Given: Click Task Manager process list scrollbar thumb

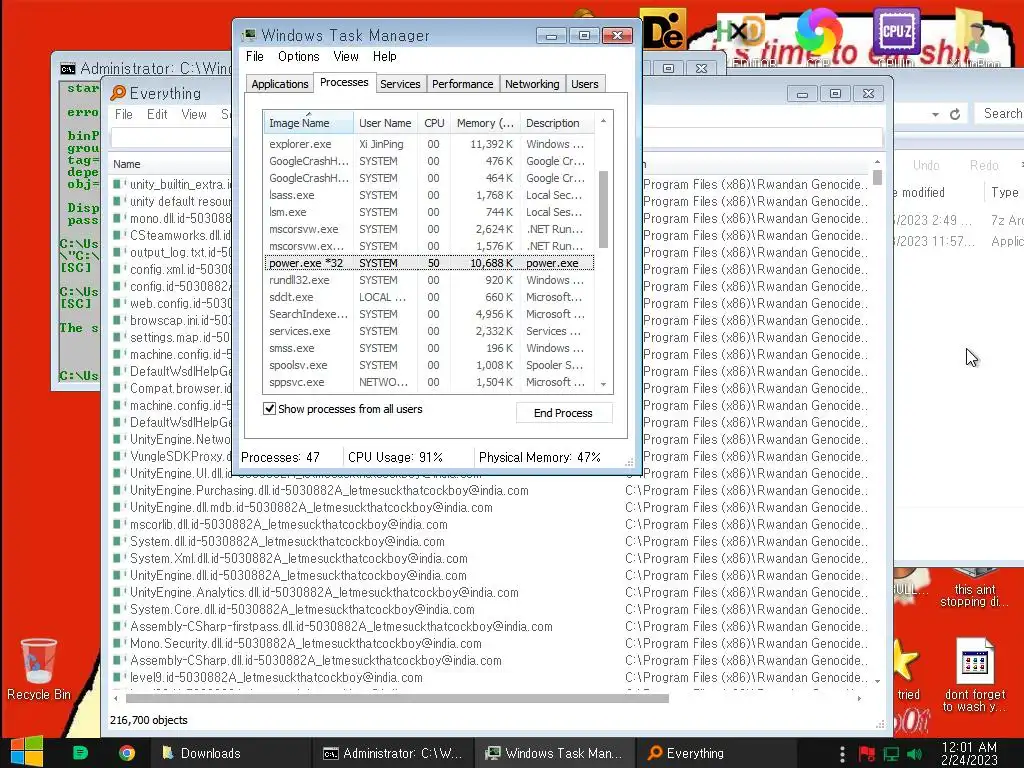Looking at the screenshot, I should [603, 209].
